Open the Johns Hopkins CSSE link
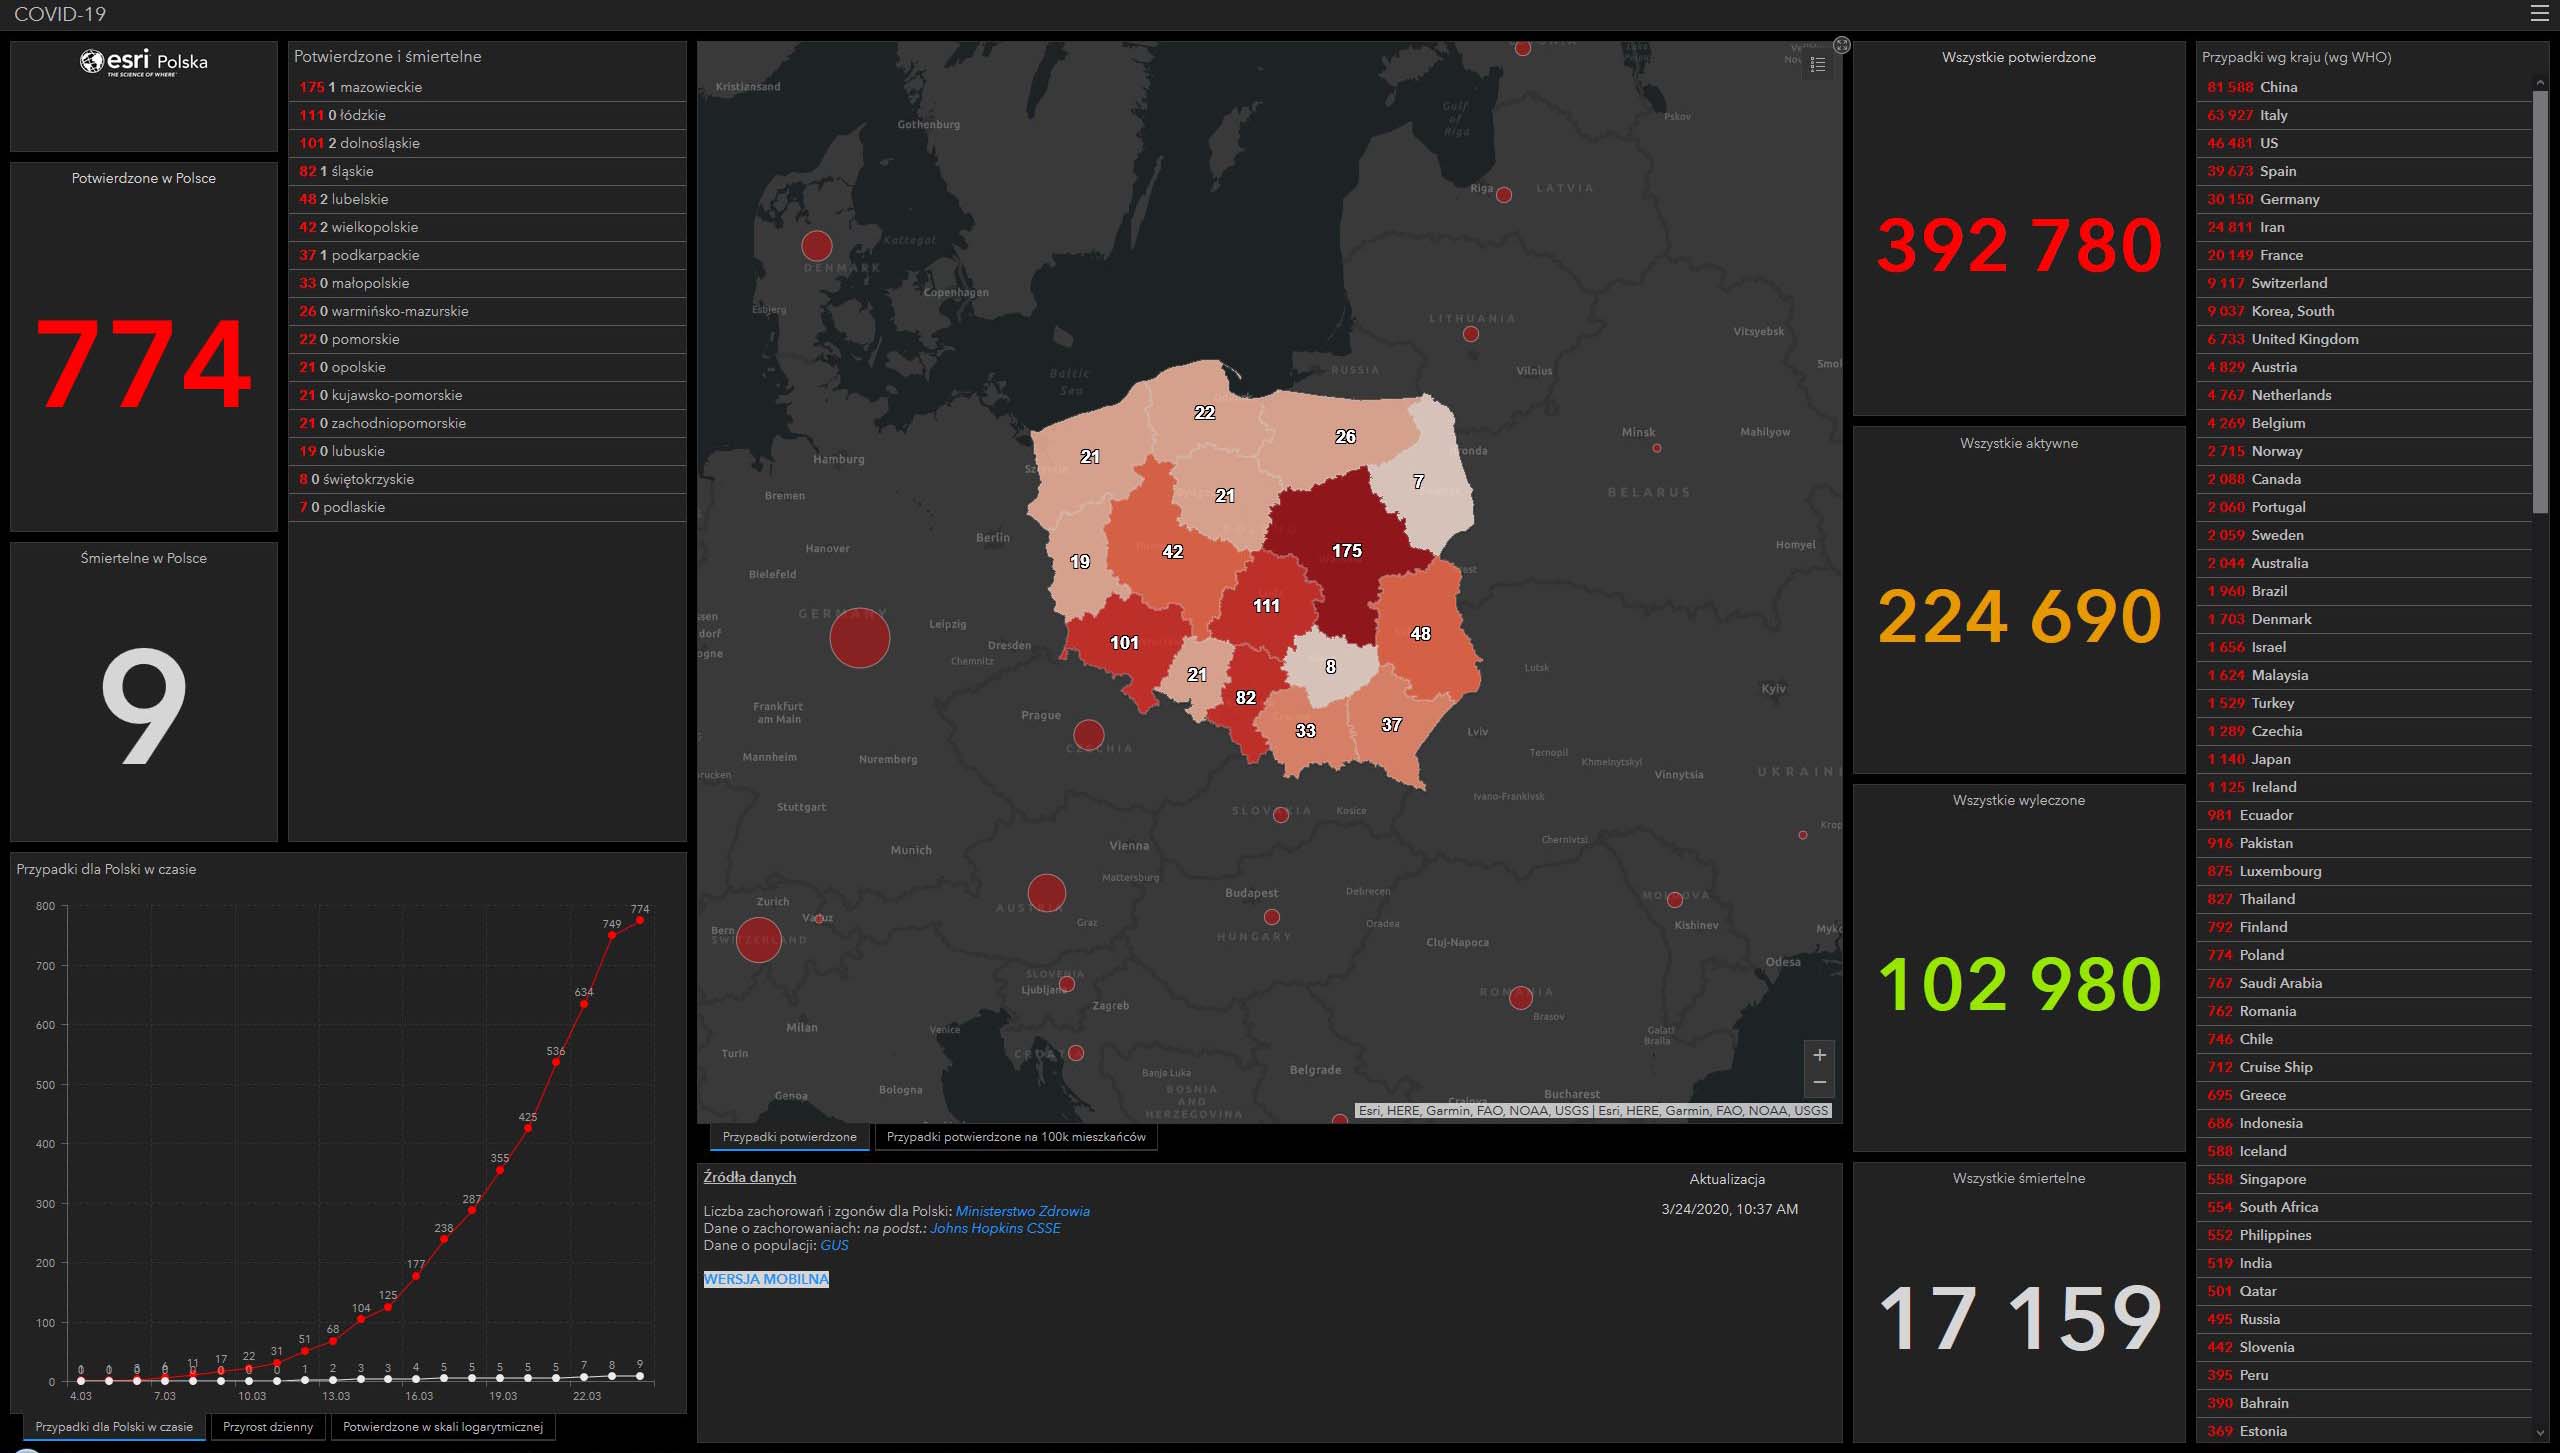The image size is (2560, 1453). tap(995, 1228)
